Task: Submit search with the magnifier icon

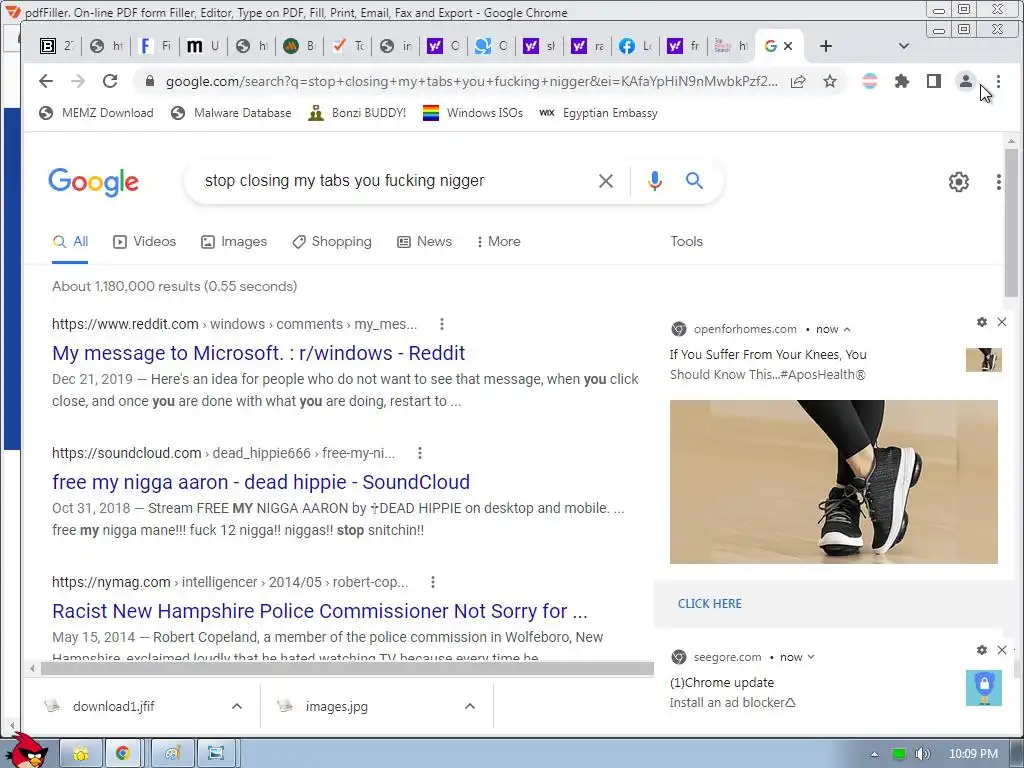Action: [x=694, y=181]
